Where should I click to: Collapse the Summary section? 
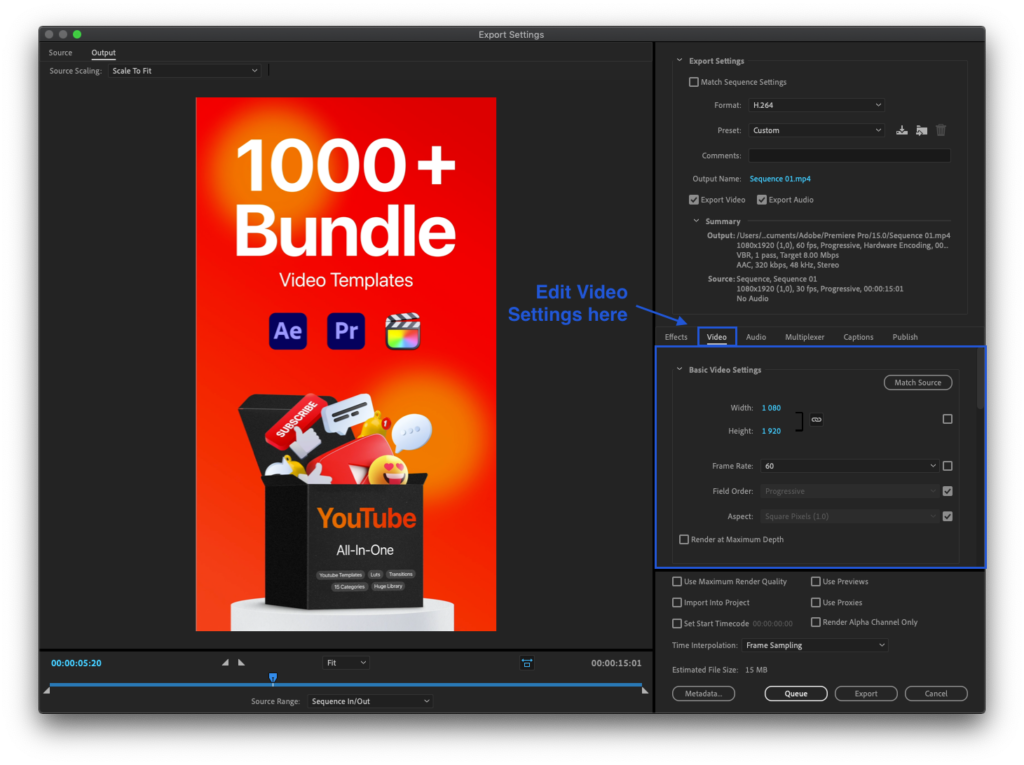[696, 221]
